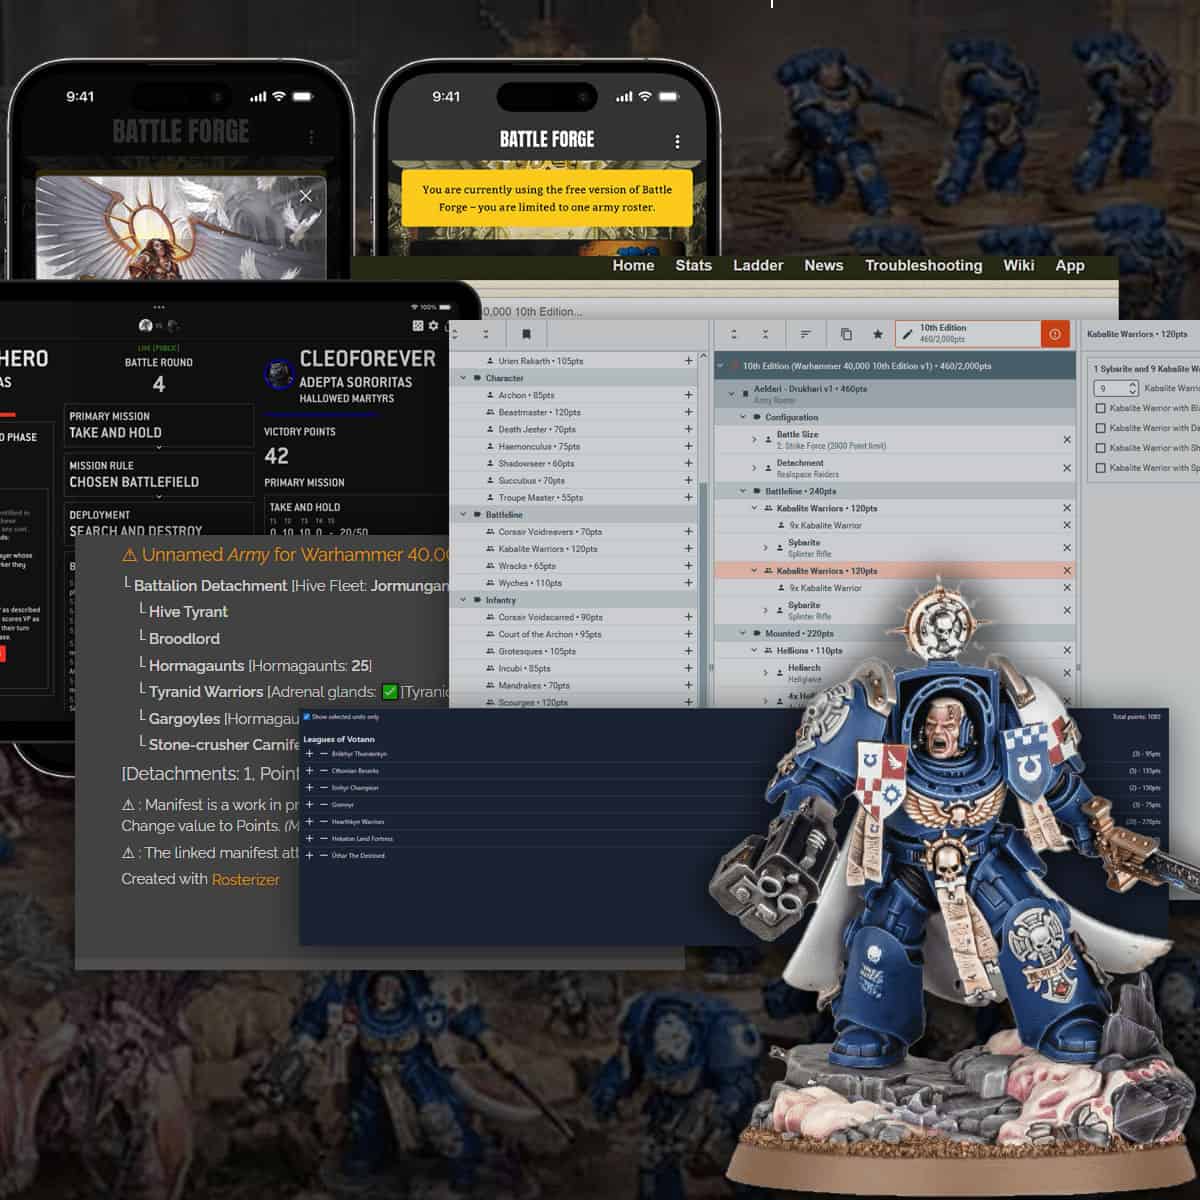1200x1200 pixels.
Task: Expand the Battle Size roster entry
Action: (755, 440)
